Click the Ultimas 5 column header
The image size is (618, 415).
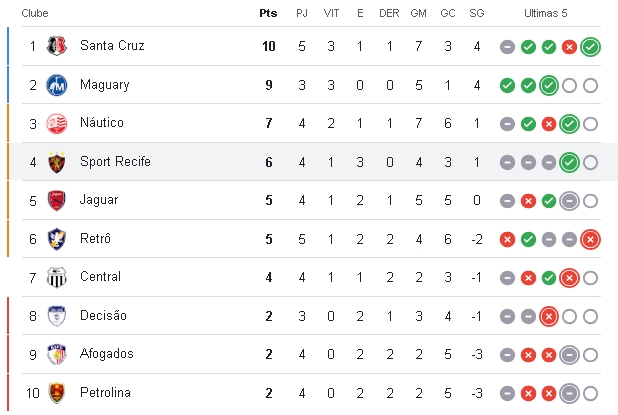click(545, 13)
